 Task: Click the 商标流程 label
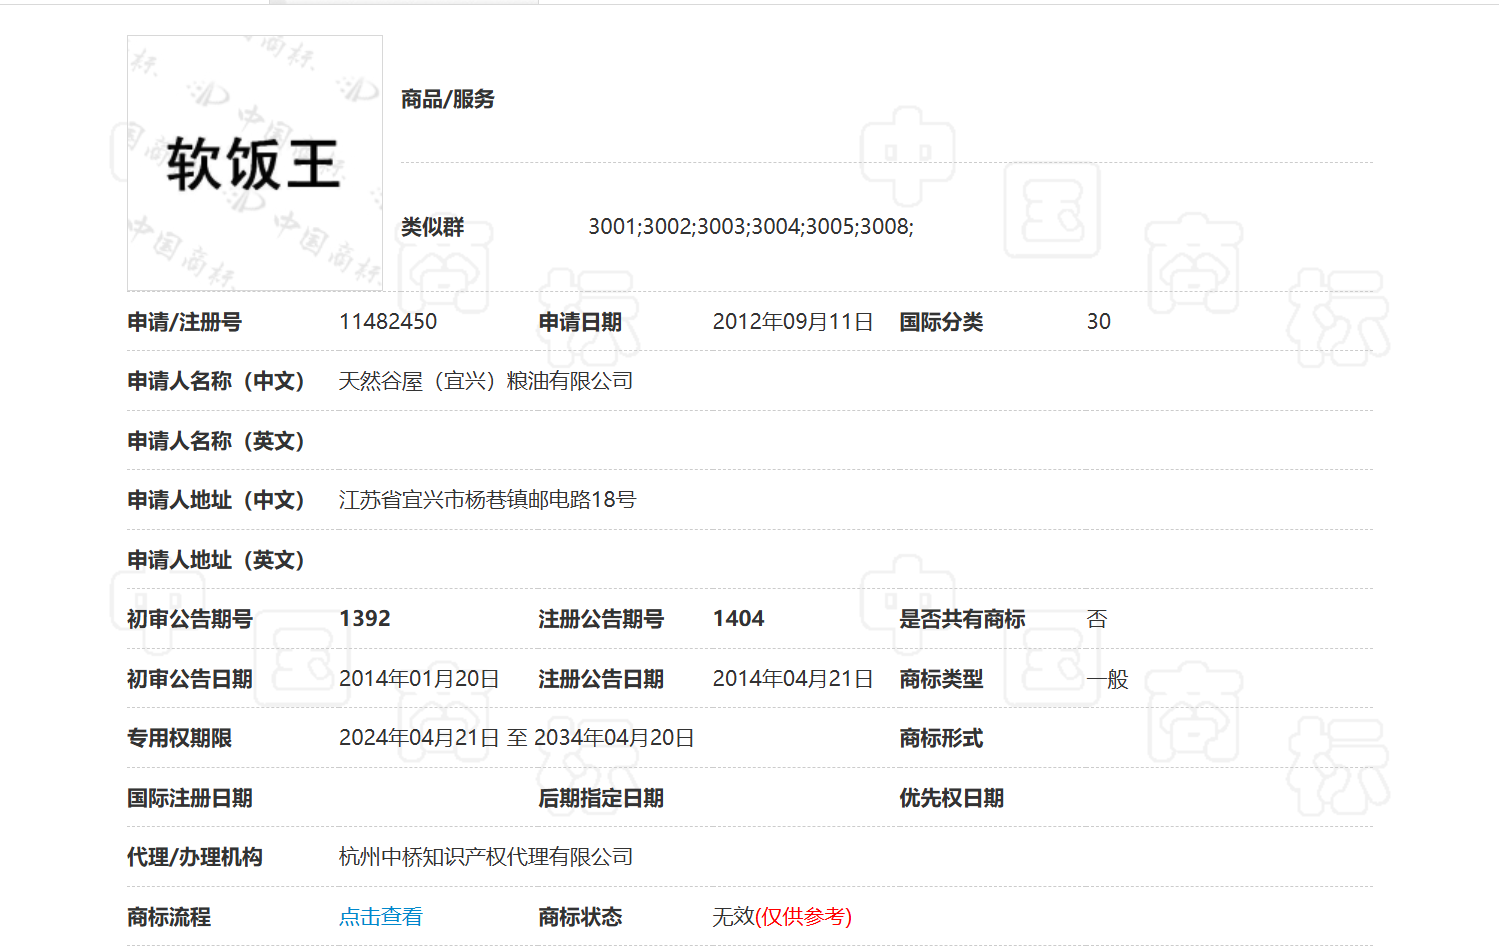[169, 917]
